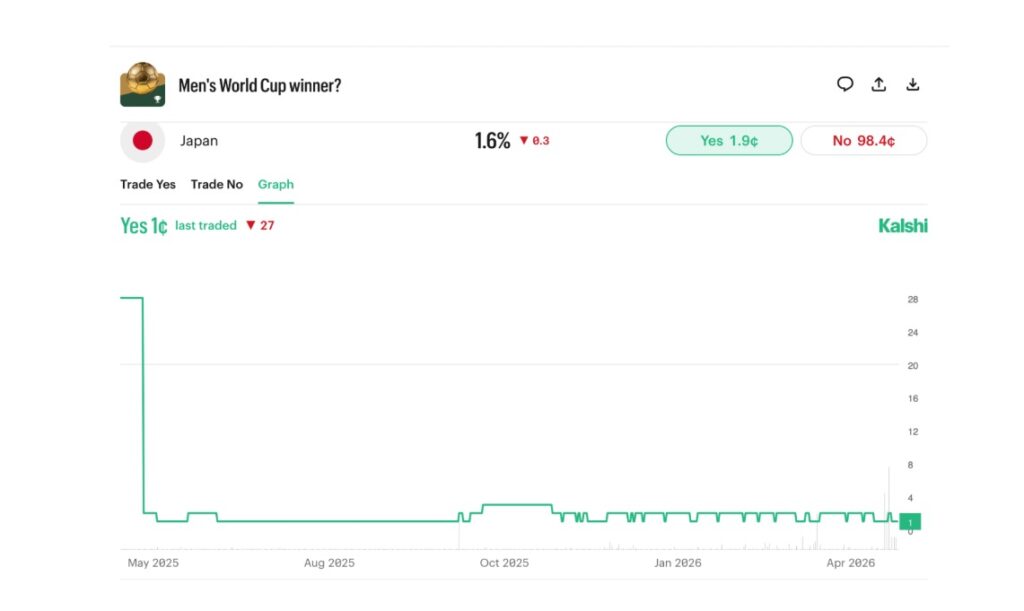This screenshot has width=1024, height=611.
Task: Click the Japan country label
Action: point(199,141)
